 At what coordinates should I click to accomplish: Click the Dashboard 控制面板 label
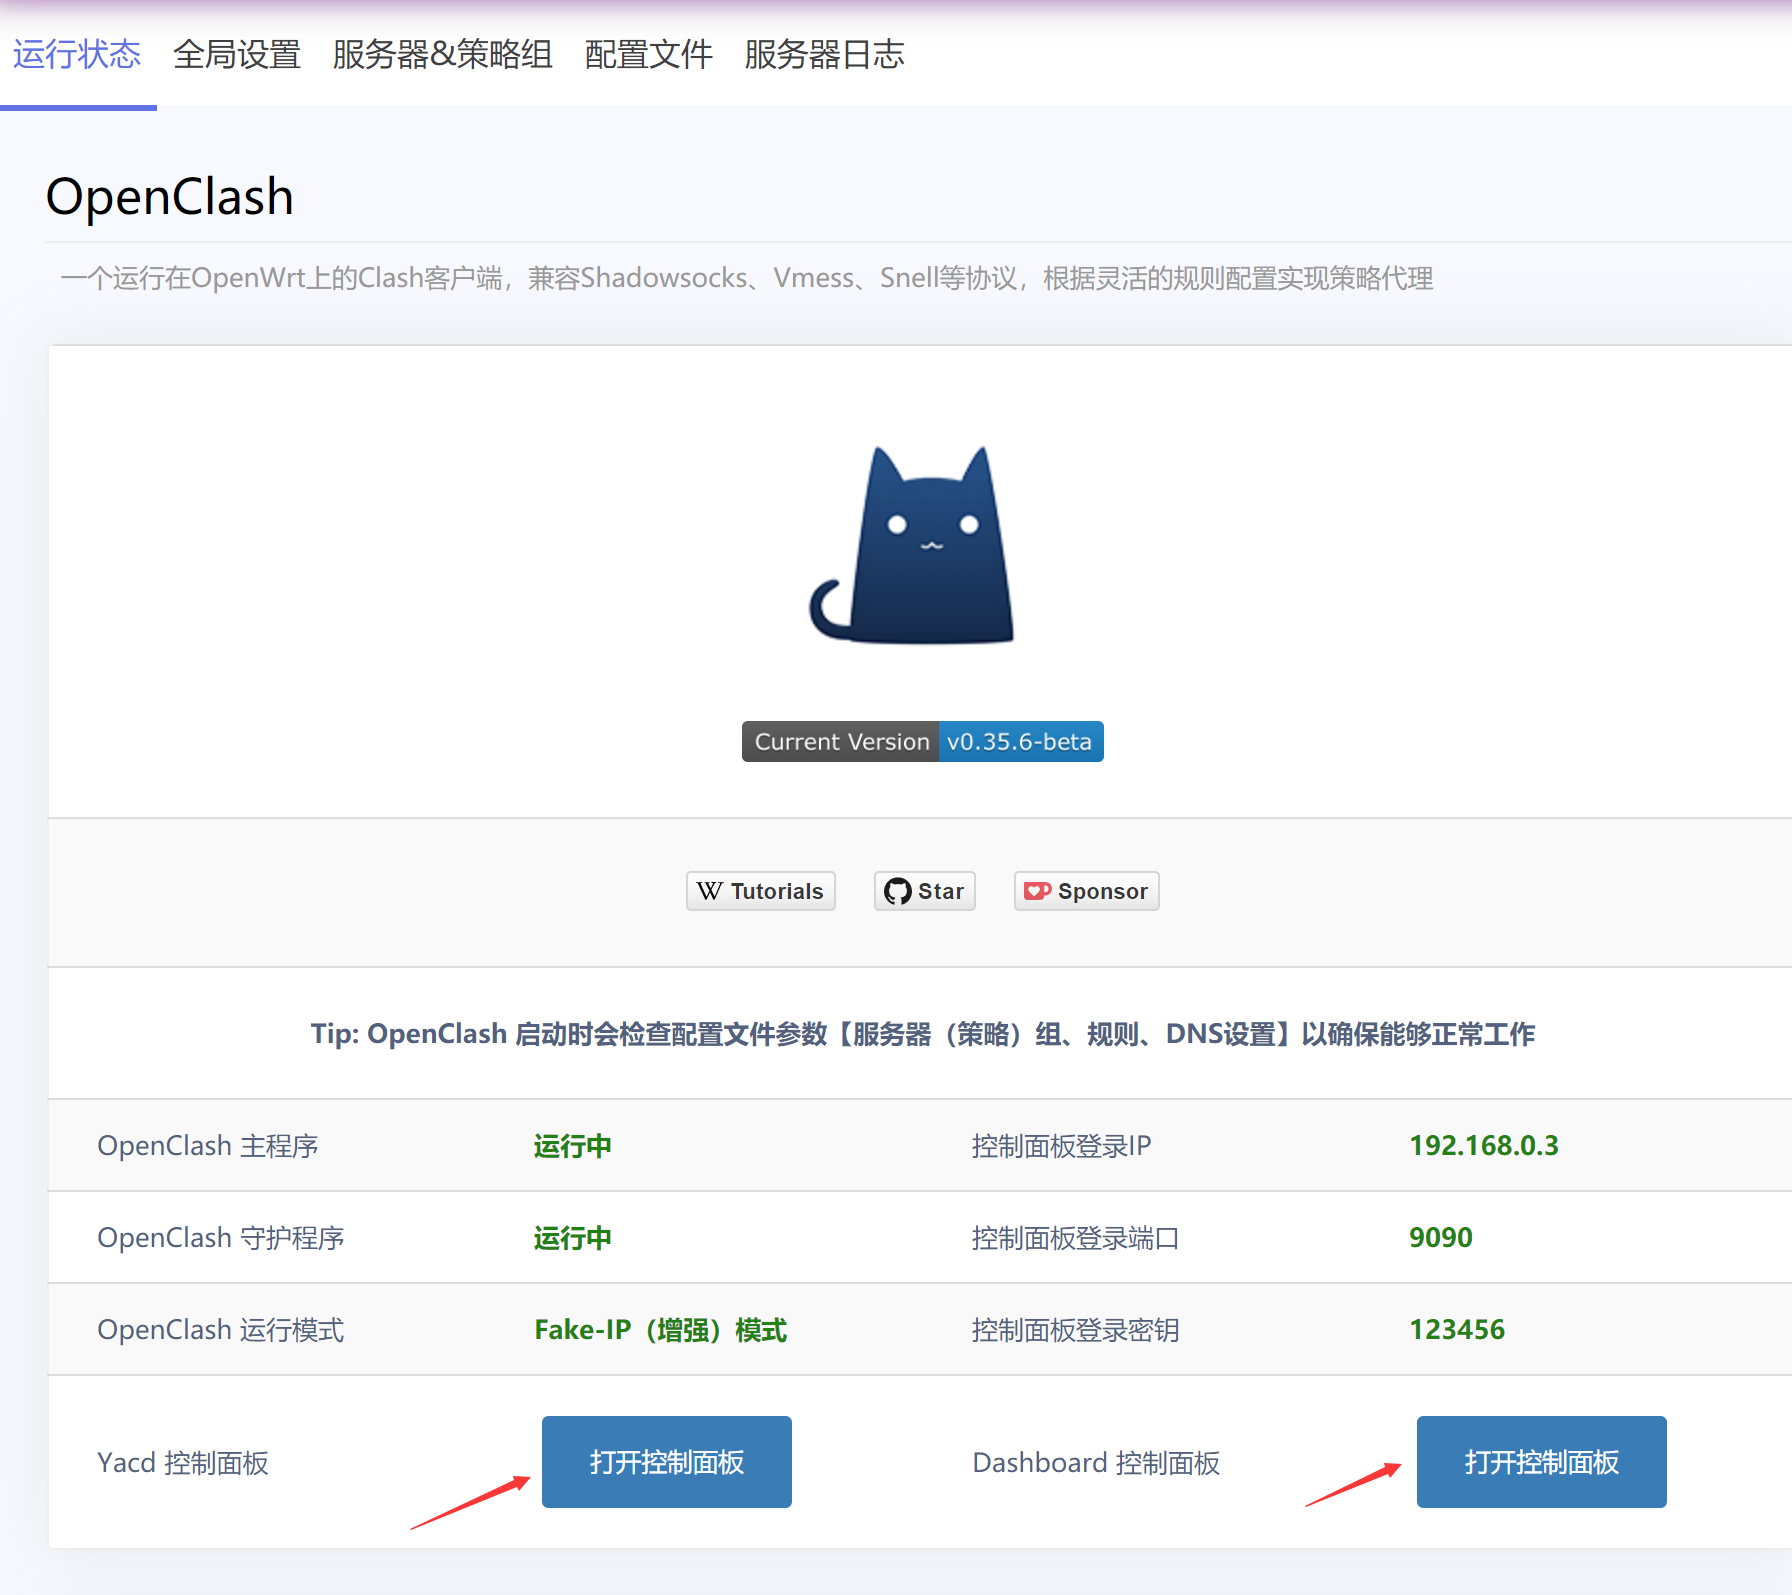point(1097,1463)
